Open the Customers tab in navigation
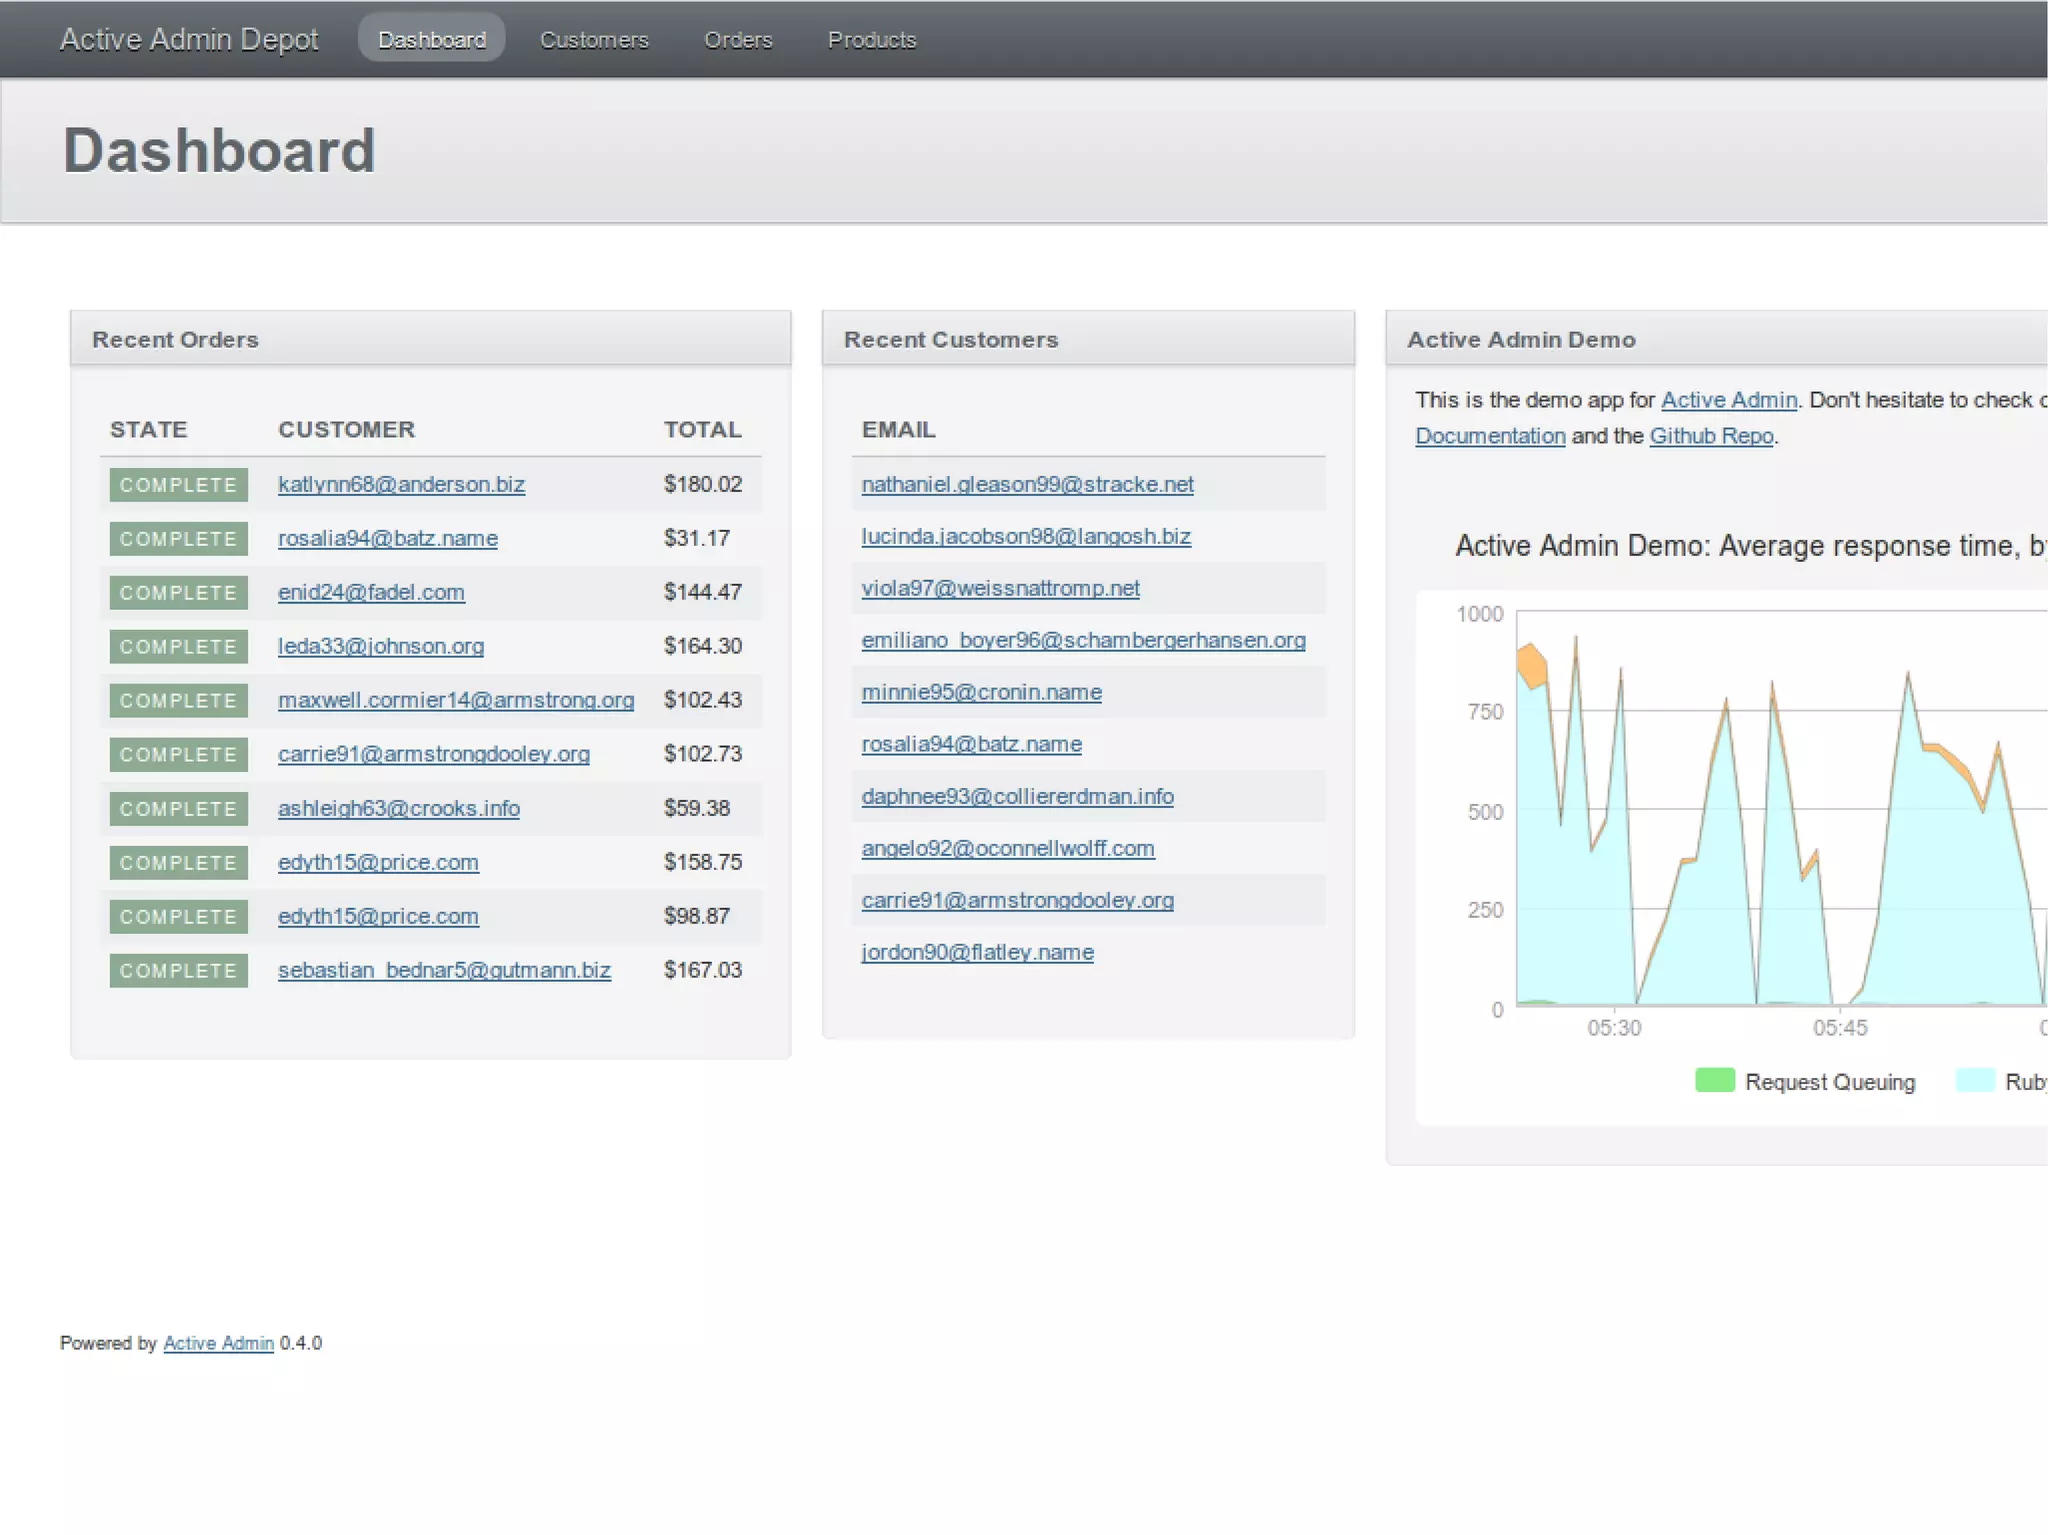 pyautogui.click(x=594, y=40)
